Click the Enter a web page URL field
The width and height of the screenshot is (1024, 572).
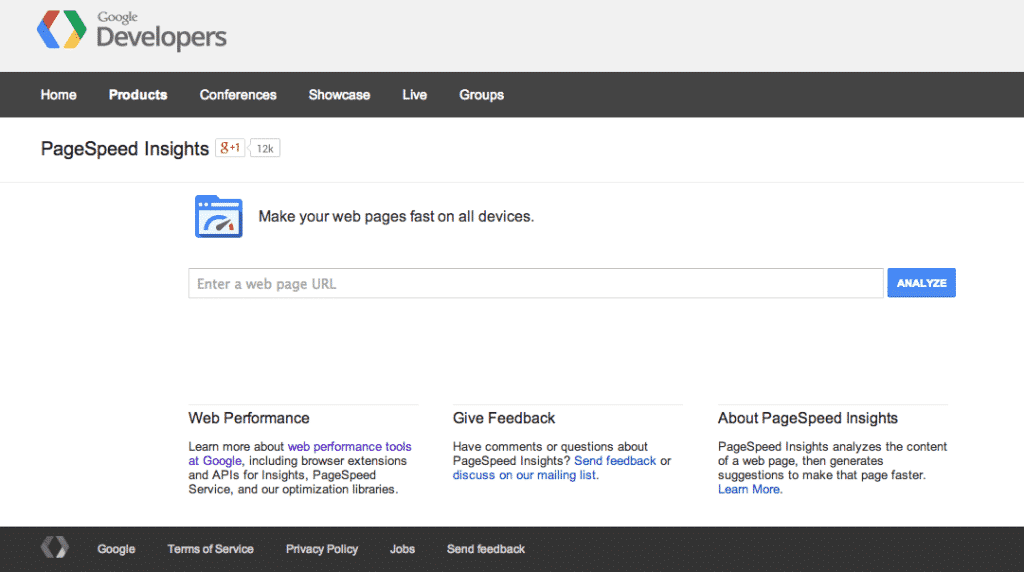pos(536,283)
